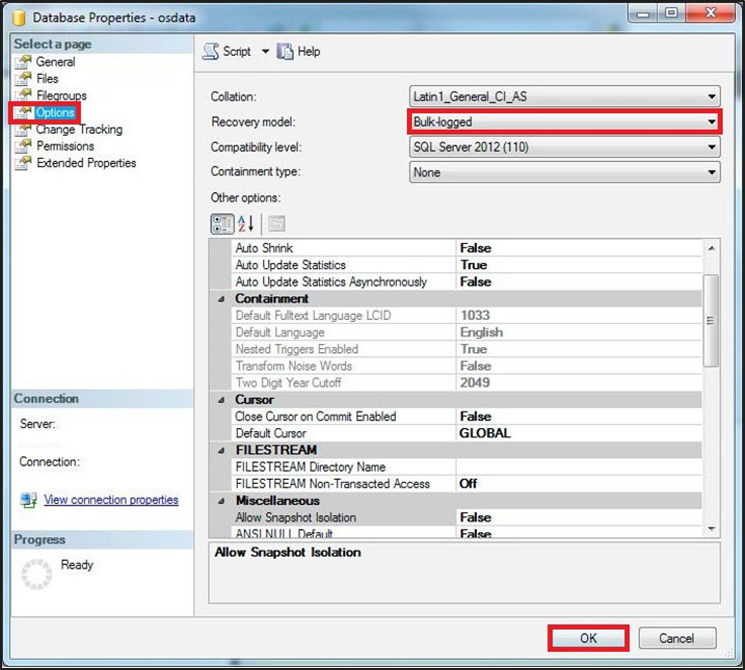Viewport: 745px width, 670px height.
Task: Click the Auto Update Statistics True value
Action: (x=474, y=265)
